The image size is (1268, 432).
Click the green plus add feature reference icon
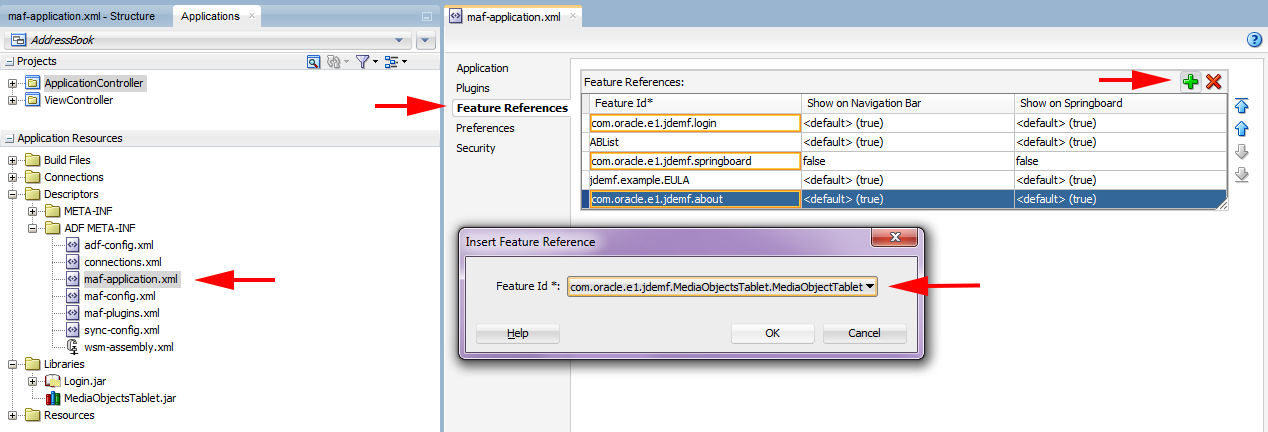[1190, 82]
